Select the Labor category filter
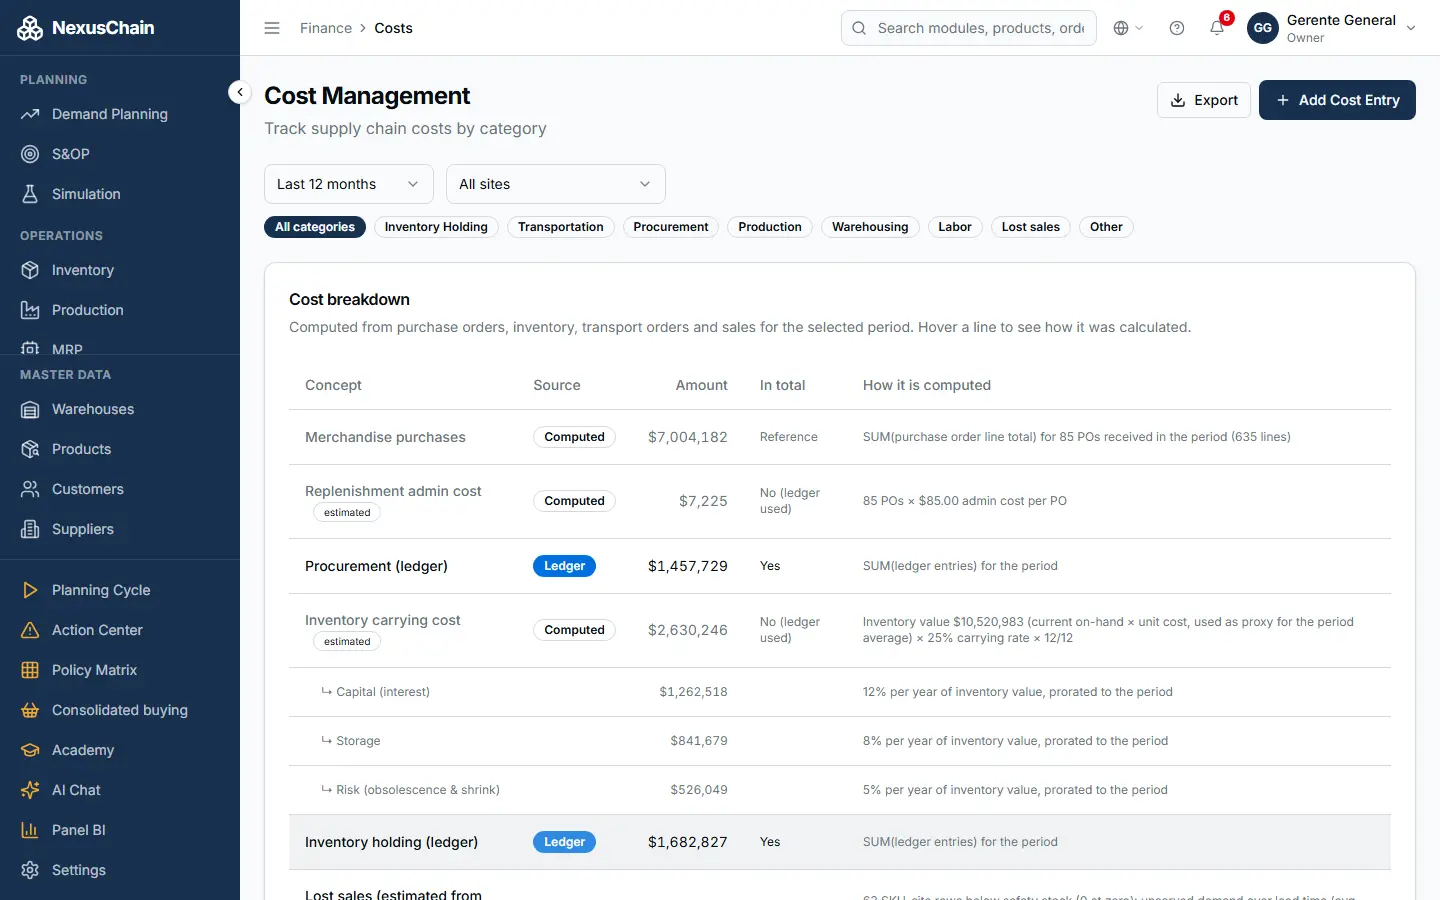This screenshot has width=1440, height=900. point(955,227)
